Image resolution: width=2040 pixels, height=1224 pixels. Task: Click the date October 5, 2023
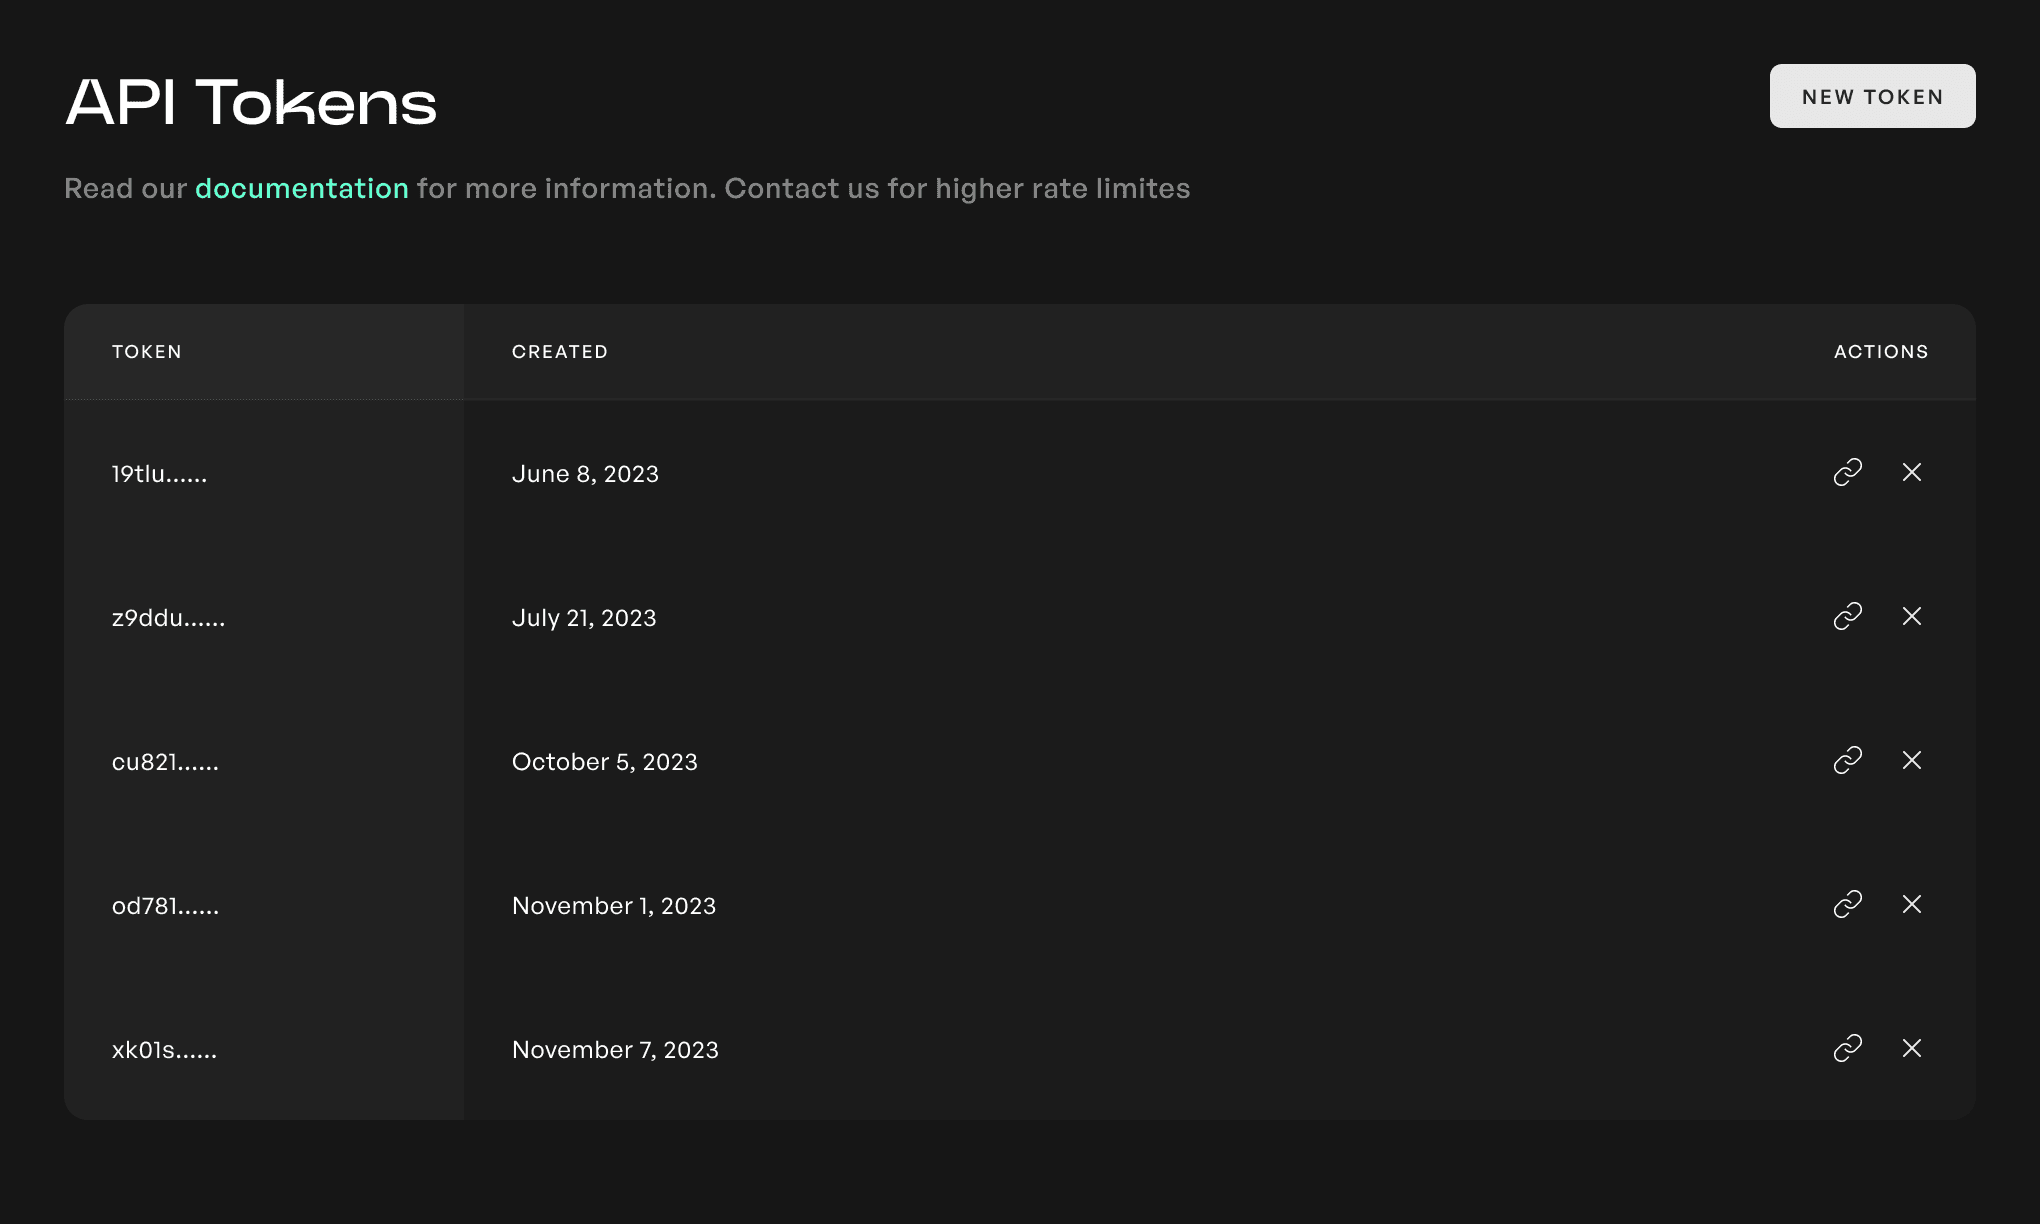pos(605,762)
